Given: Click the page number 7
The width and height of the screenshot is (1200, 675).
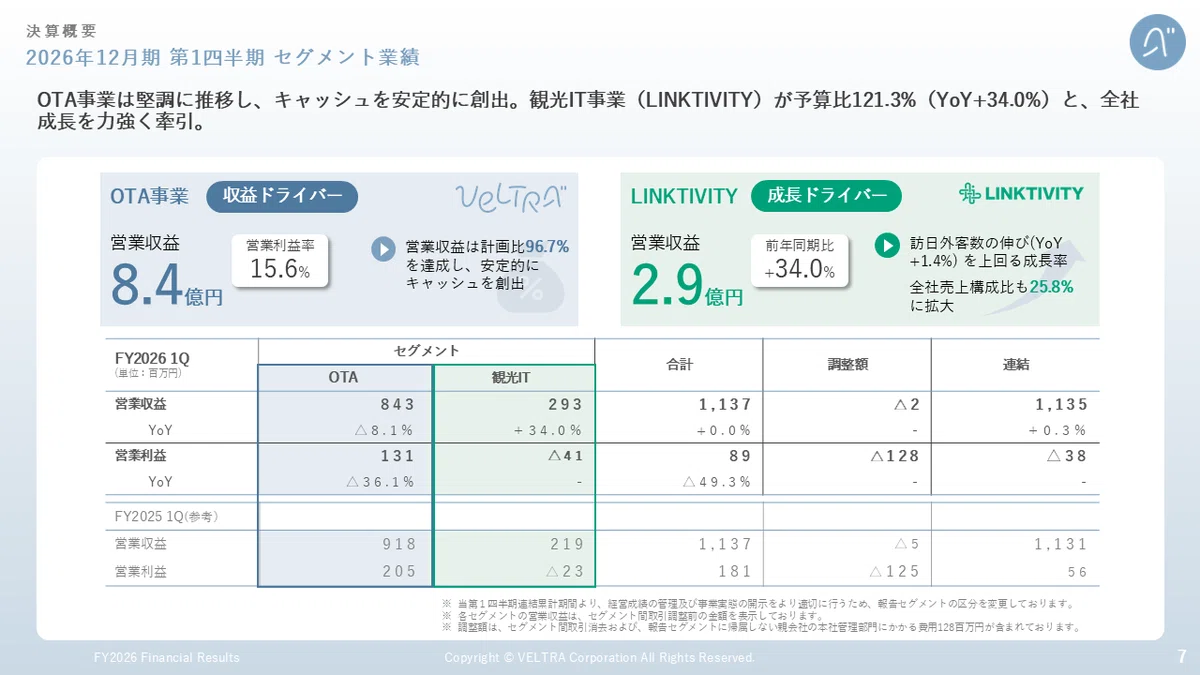Looking at the screenshot, I should [x=1181, y=656].
